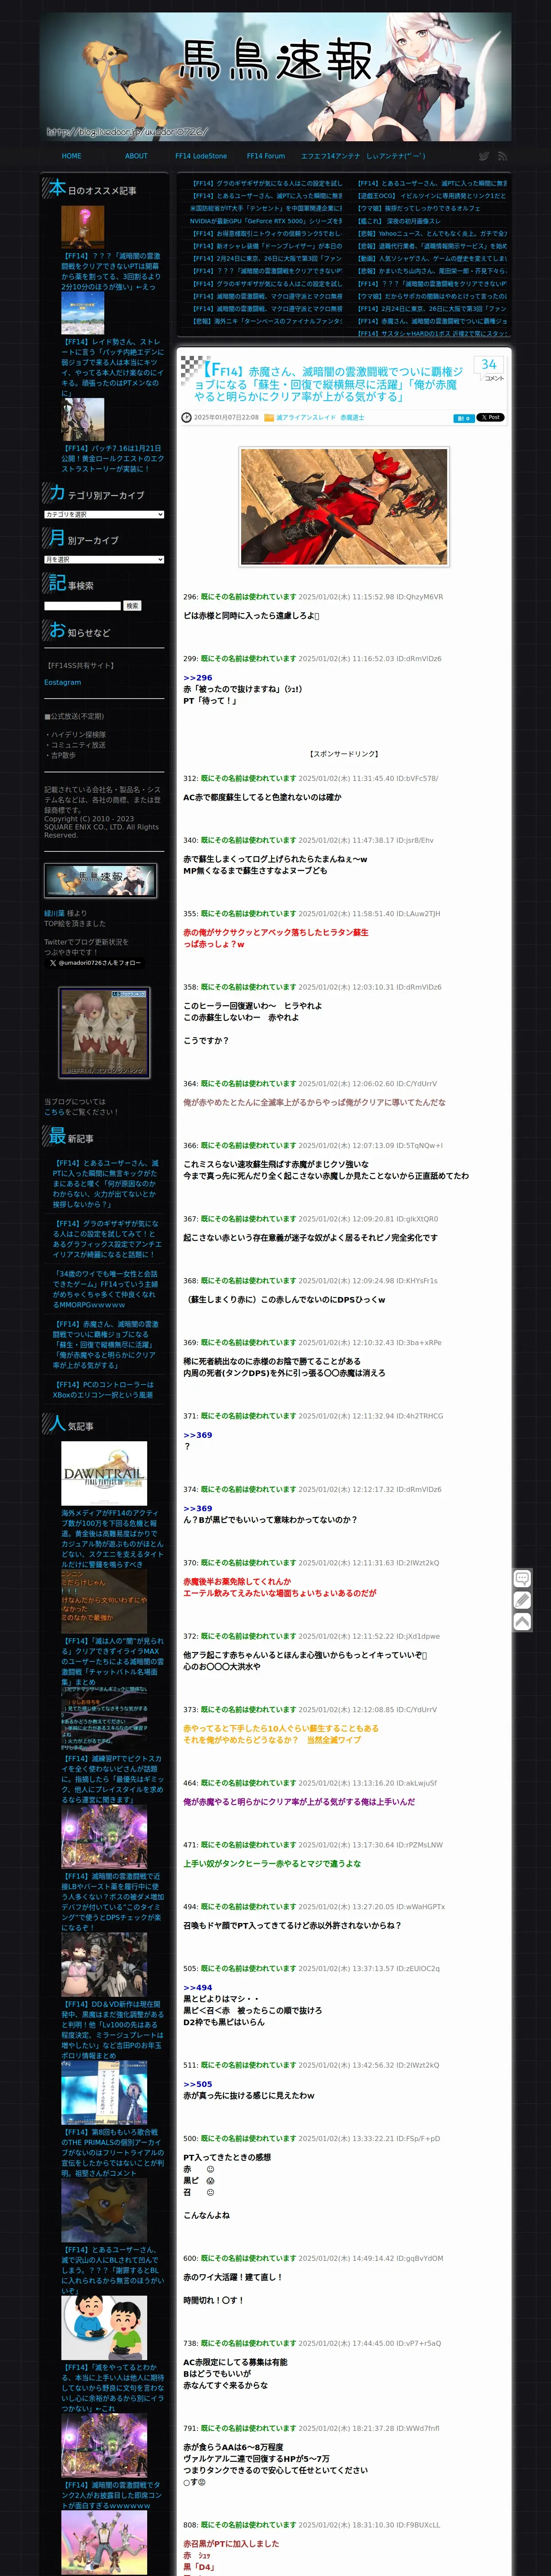Click the 馬鳥速報 sidebar banner image

[100, 880]
